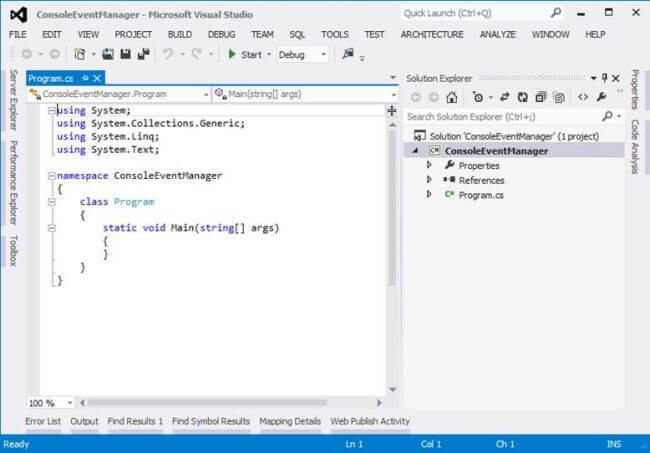Click the Navigate Forward toolbar icon
Image resolution: width=650 pixels, height=453 pixels.
tap(54, 54)
